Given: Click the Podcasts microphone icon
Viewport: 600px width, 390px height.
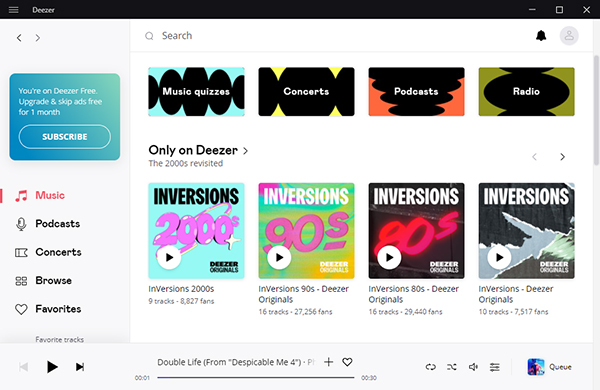Looking at the screenshot, I should [21, 224].
